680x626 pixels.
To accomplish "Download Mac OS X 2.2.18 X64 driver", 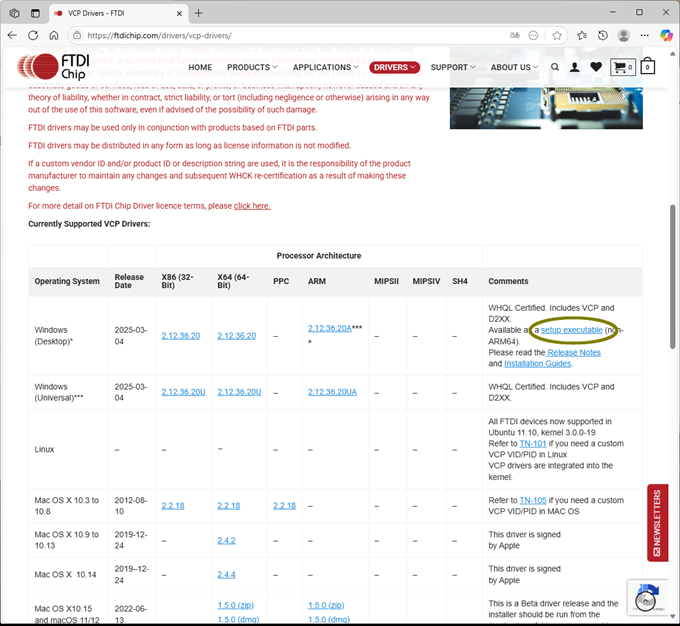I will pos(229,506).
